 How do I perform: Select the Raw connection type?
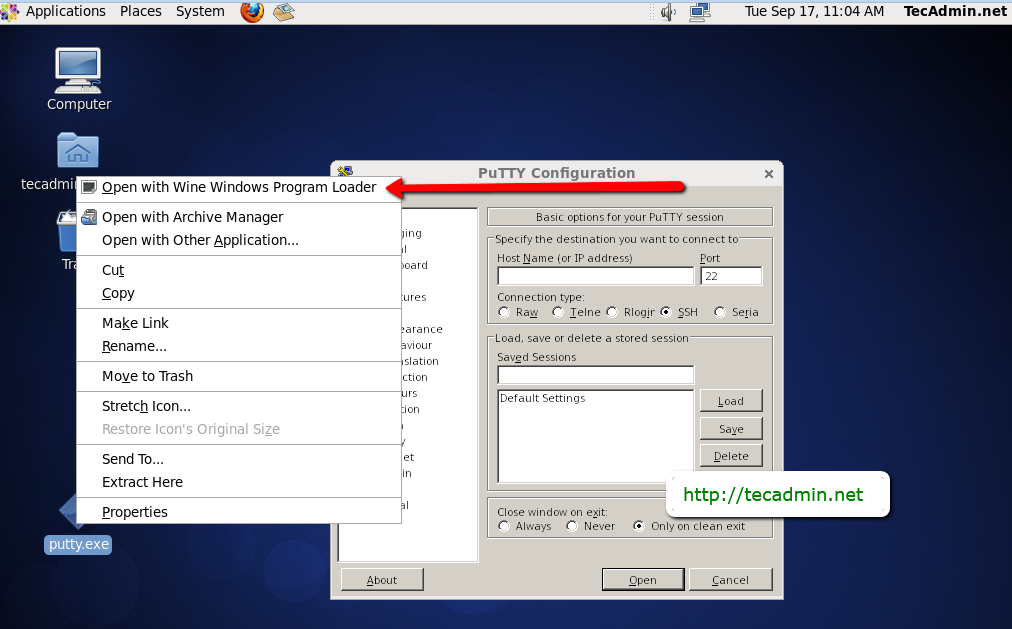(x=505, y=312)
